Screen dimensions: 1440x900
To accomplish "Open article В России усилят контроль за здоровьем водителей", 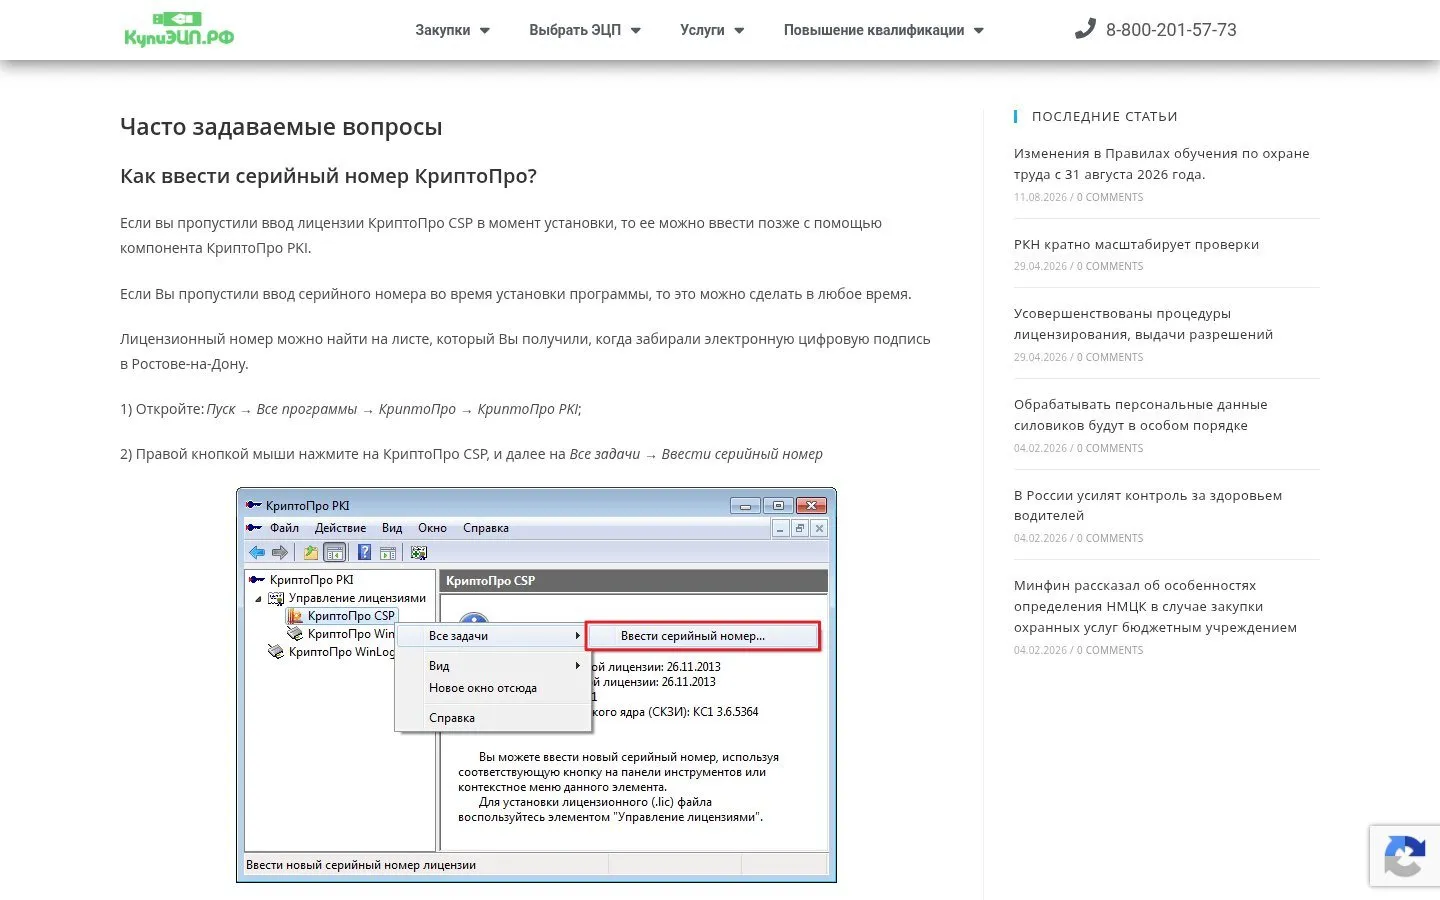I will (1148, 505).
